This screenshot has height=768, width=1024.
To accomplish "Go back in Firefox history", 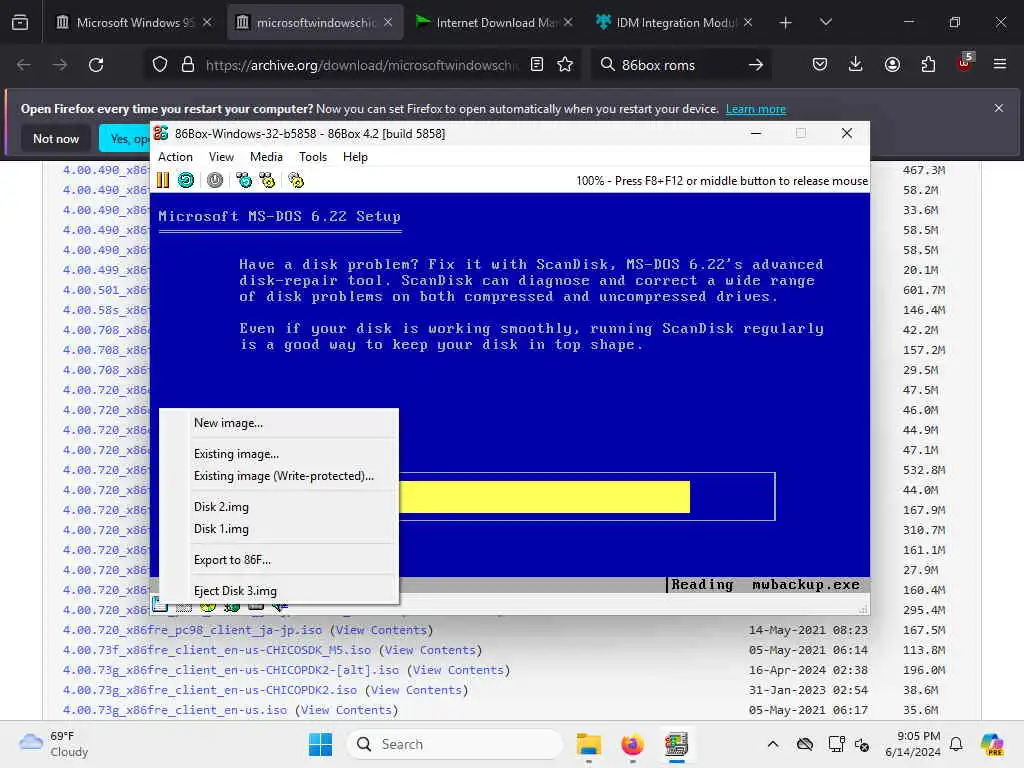I will [24, 65].
